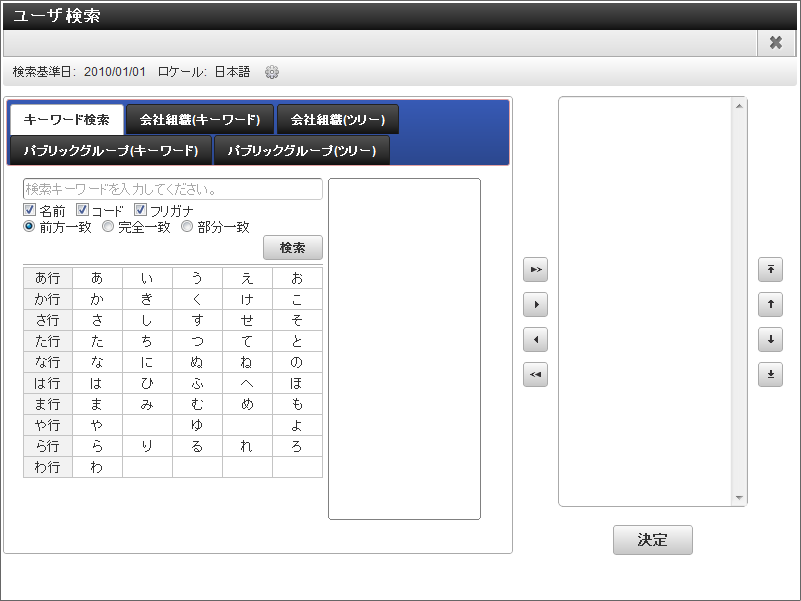This screenshot has height=601, width=801.
Task: Switch to the パブリックグループ(キーワード) tab
Action: coord(114,150)
